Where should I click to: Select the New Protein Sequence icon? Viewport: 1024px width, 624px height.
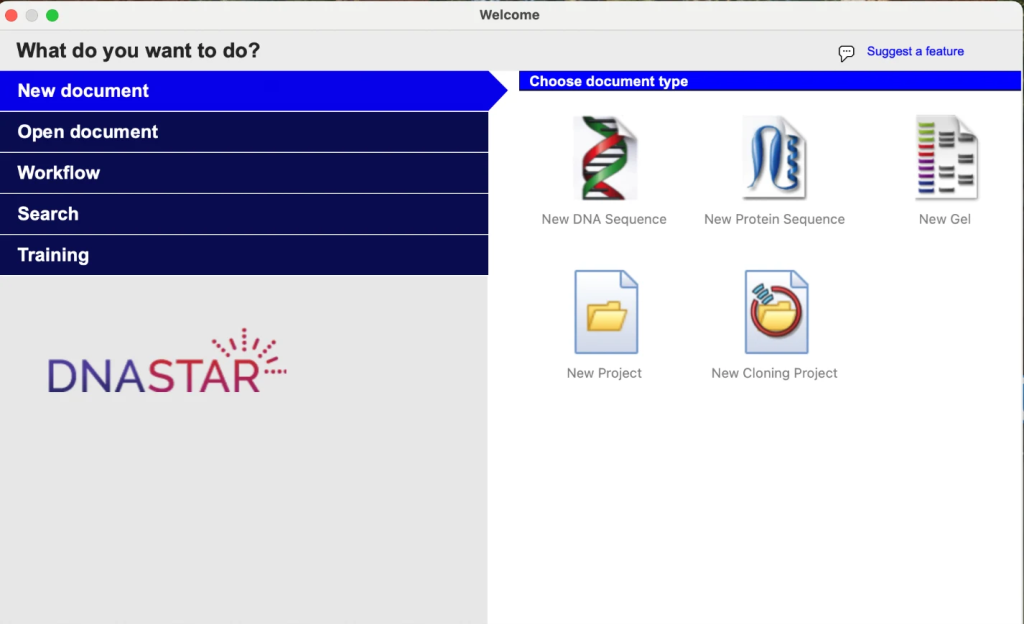click(775, 157)
